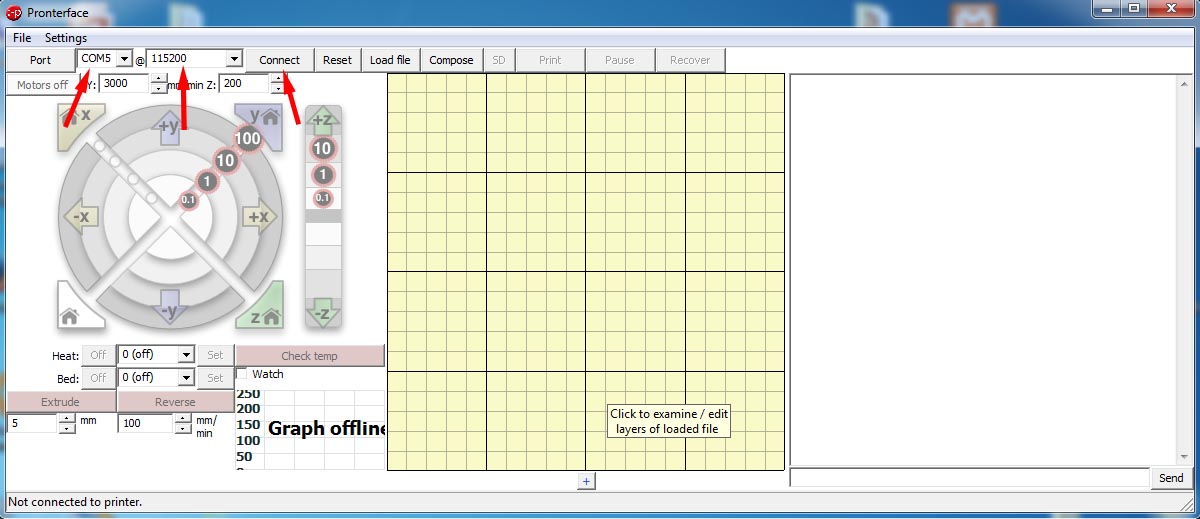Click the Extrude button
The height and width of the screenshot is (519, 1200).
[60, 402]
